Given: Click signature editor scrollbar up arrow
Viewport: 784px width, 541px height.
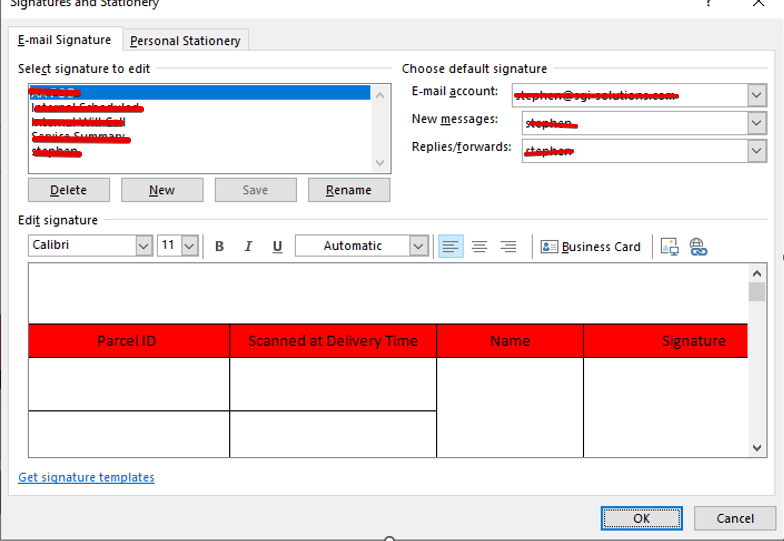Looking at the screenshot, I should pos(757,274).
